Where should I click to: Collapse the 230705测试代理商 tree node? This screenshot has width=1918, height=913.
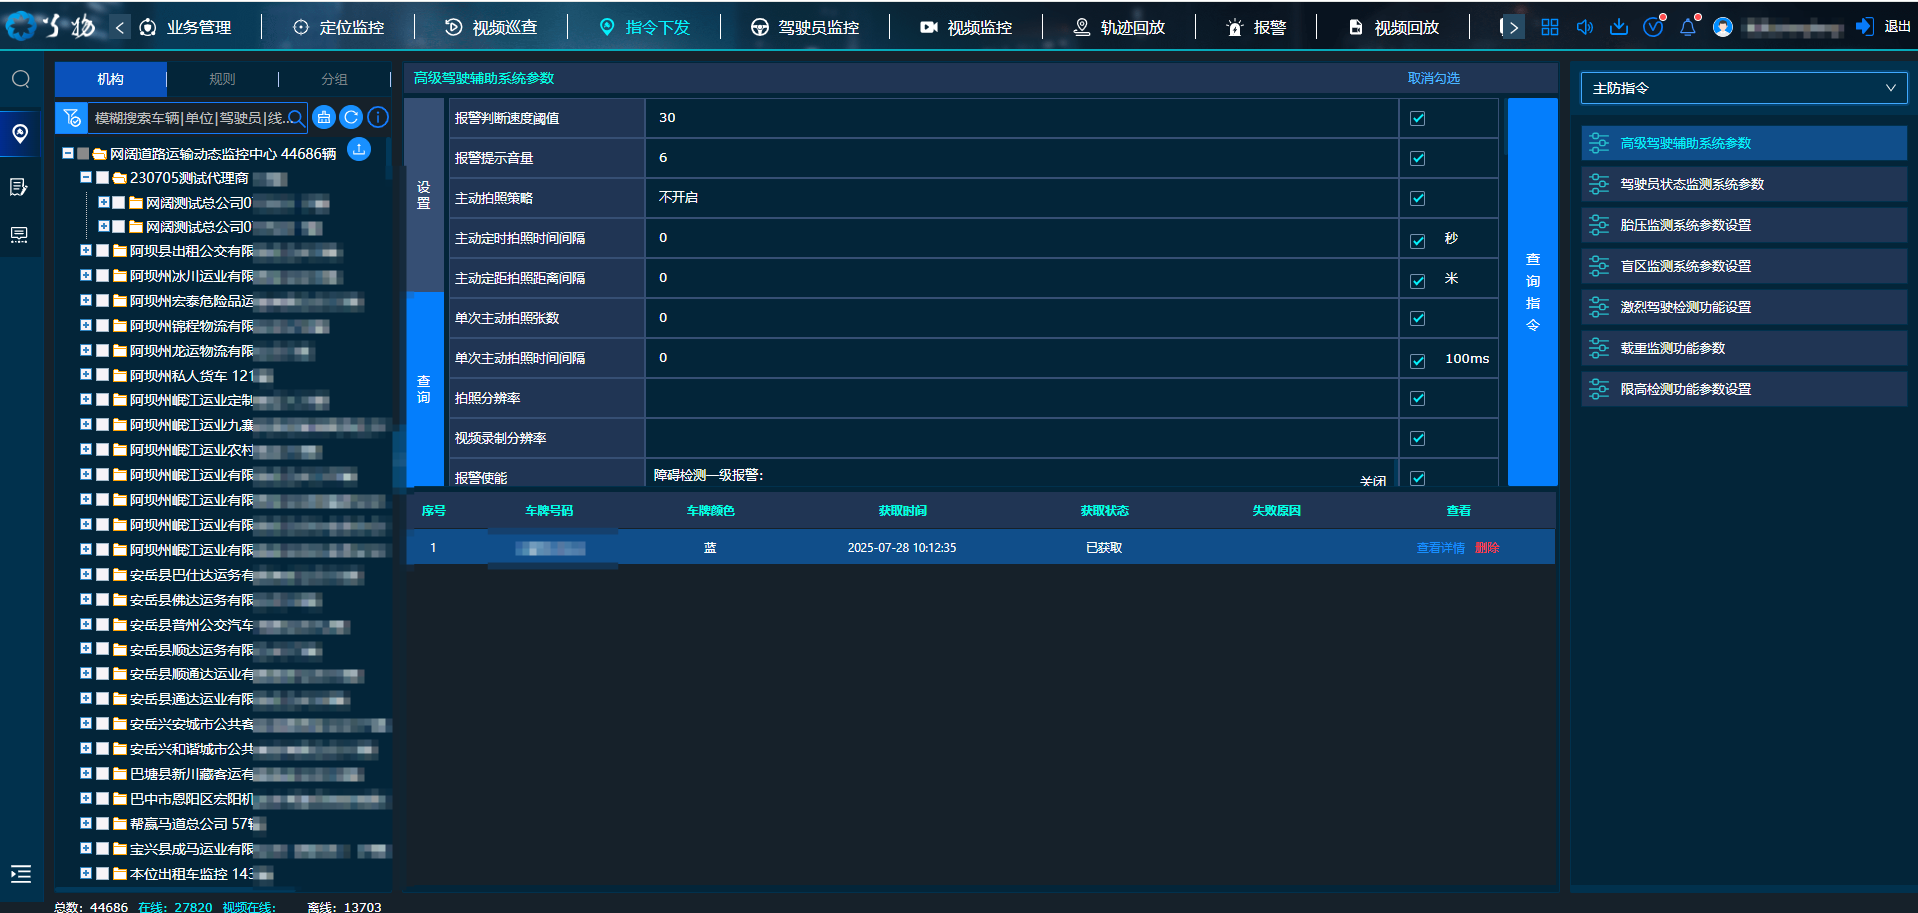point(86,177)
